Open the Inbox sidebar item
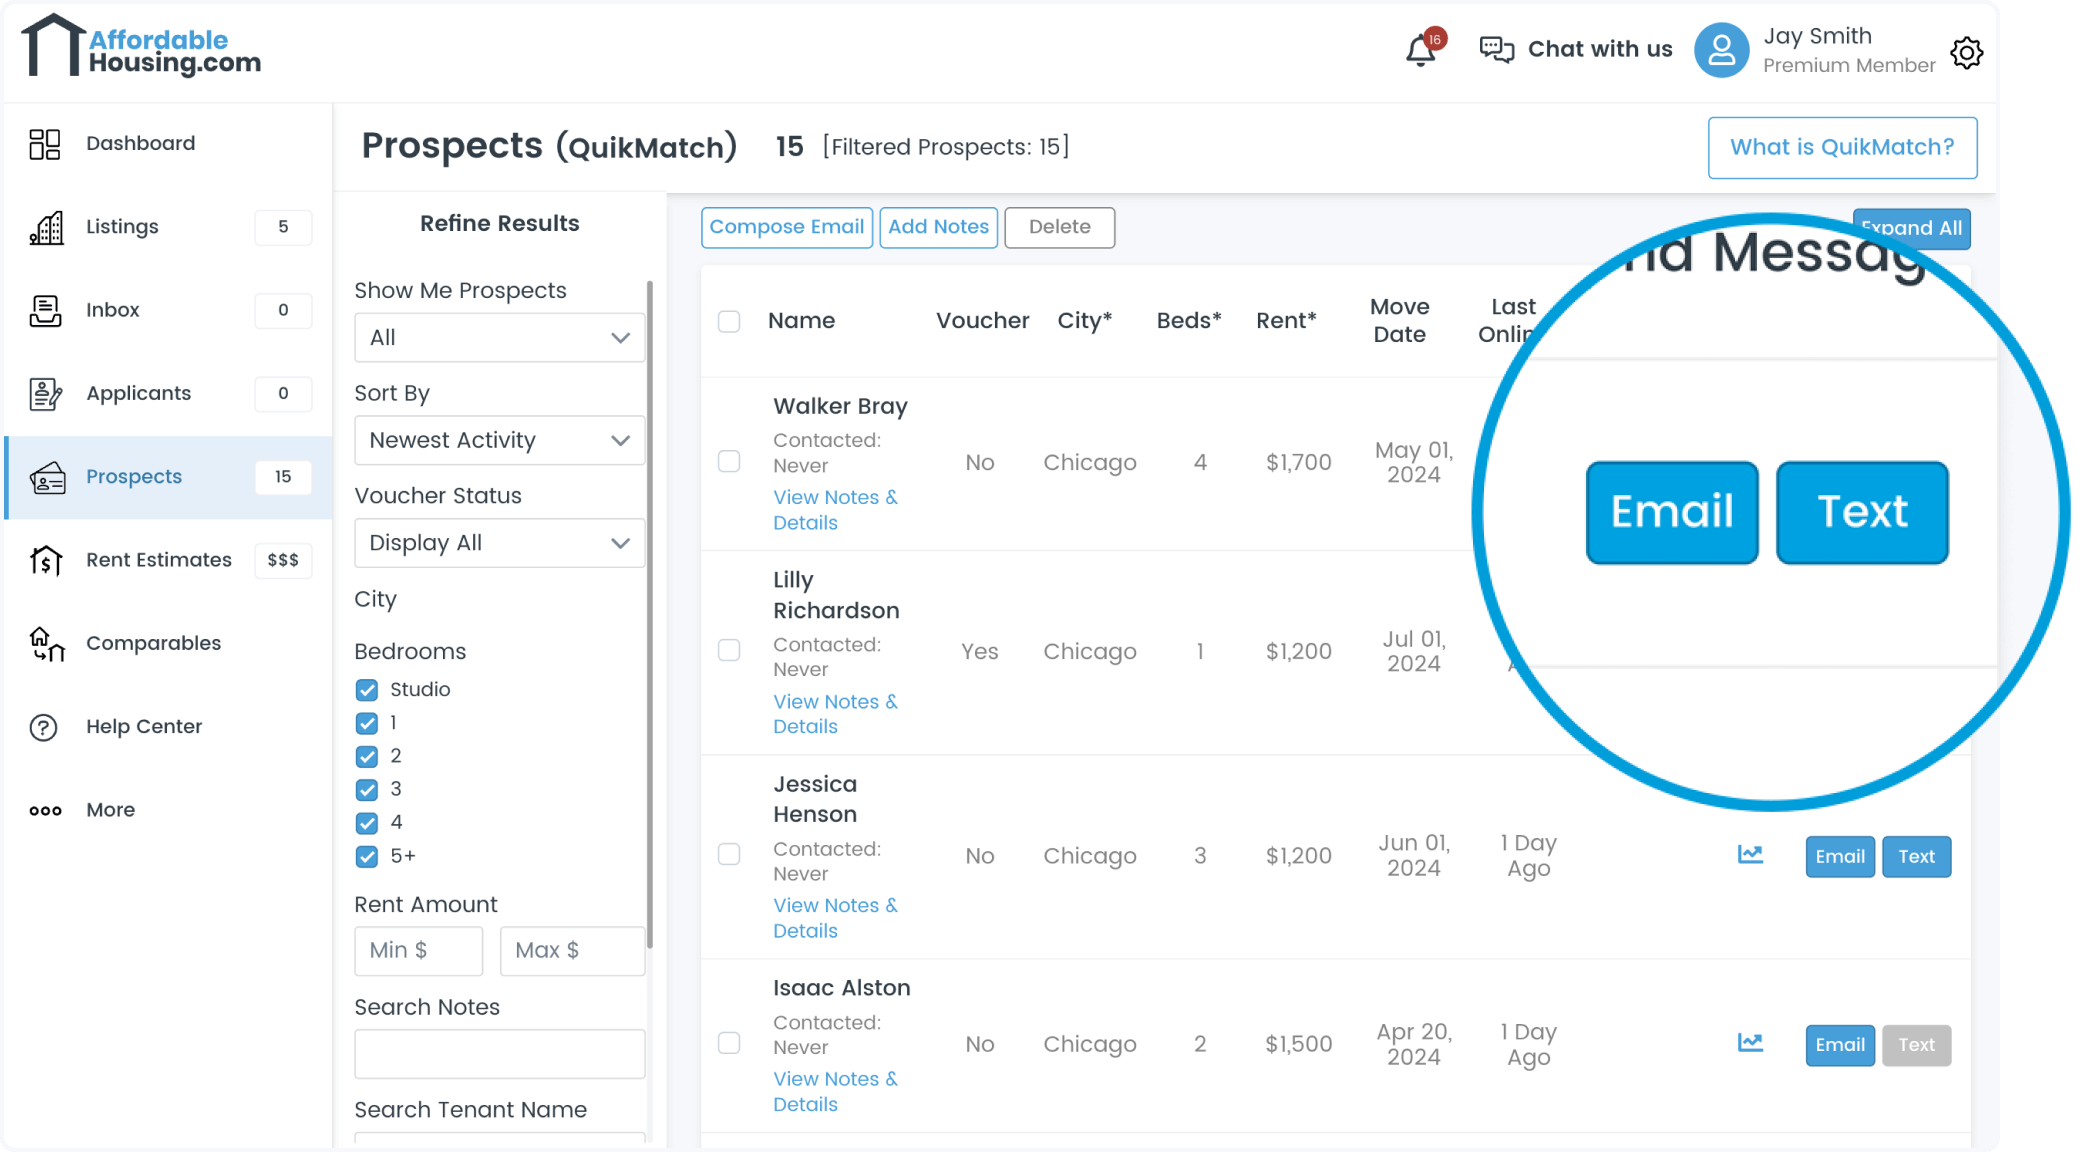 [x=112, y=310]
